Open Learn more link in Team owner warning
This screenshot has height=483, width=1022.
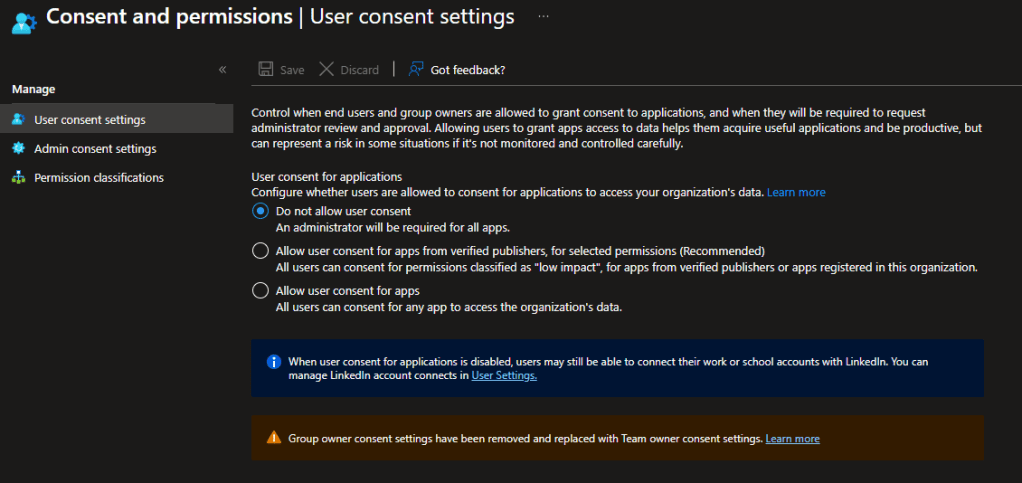[792, 439]
